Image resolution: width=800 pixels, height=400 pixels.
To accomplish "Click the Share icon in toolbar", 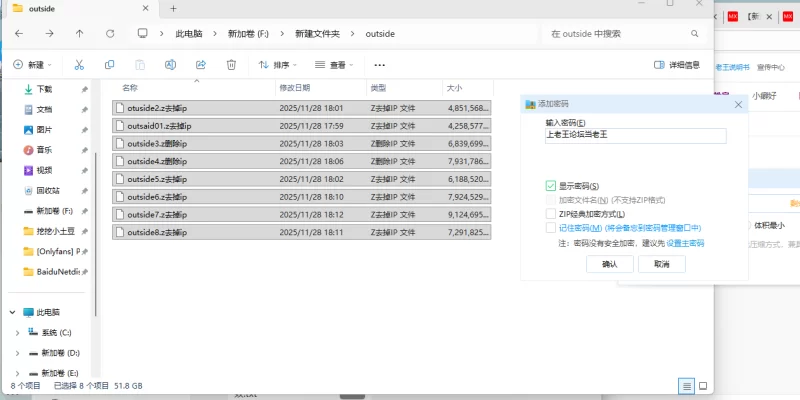I will (x=200, y=65).
